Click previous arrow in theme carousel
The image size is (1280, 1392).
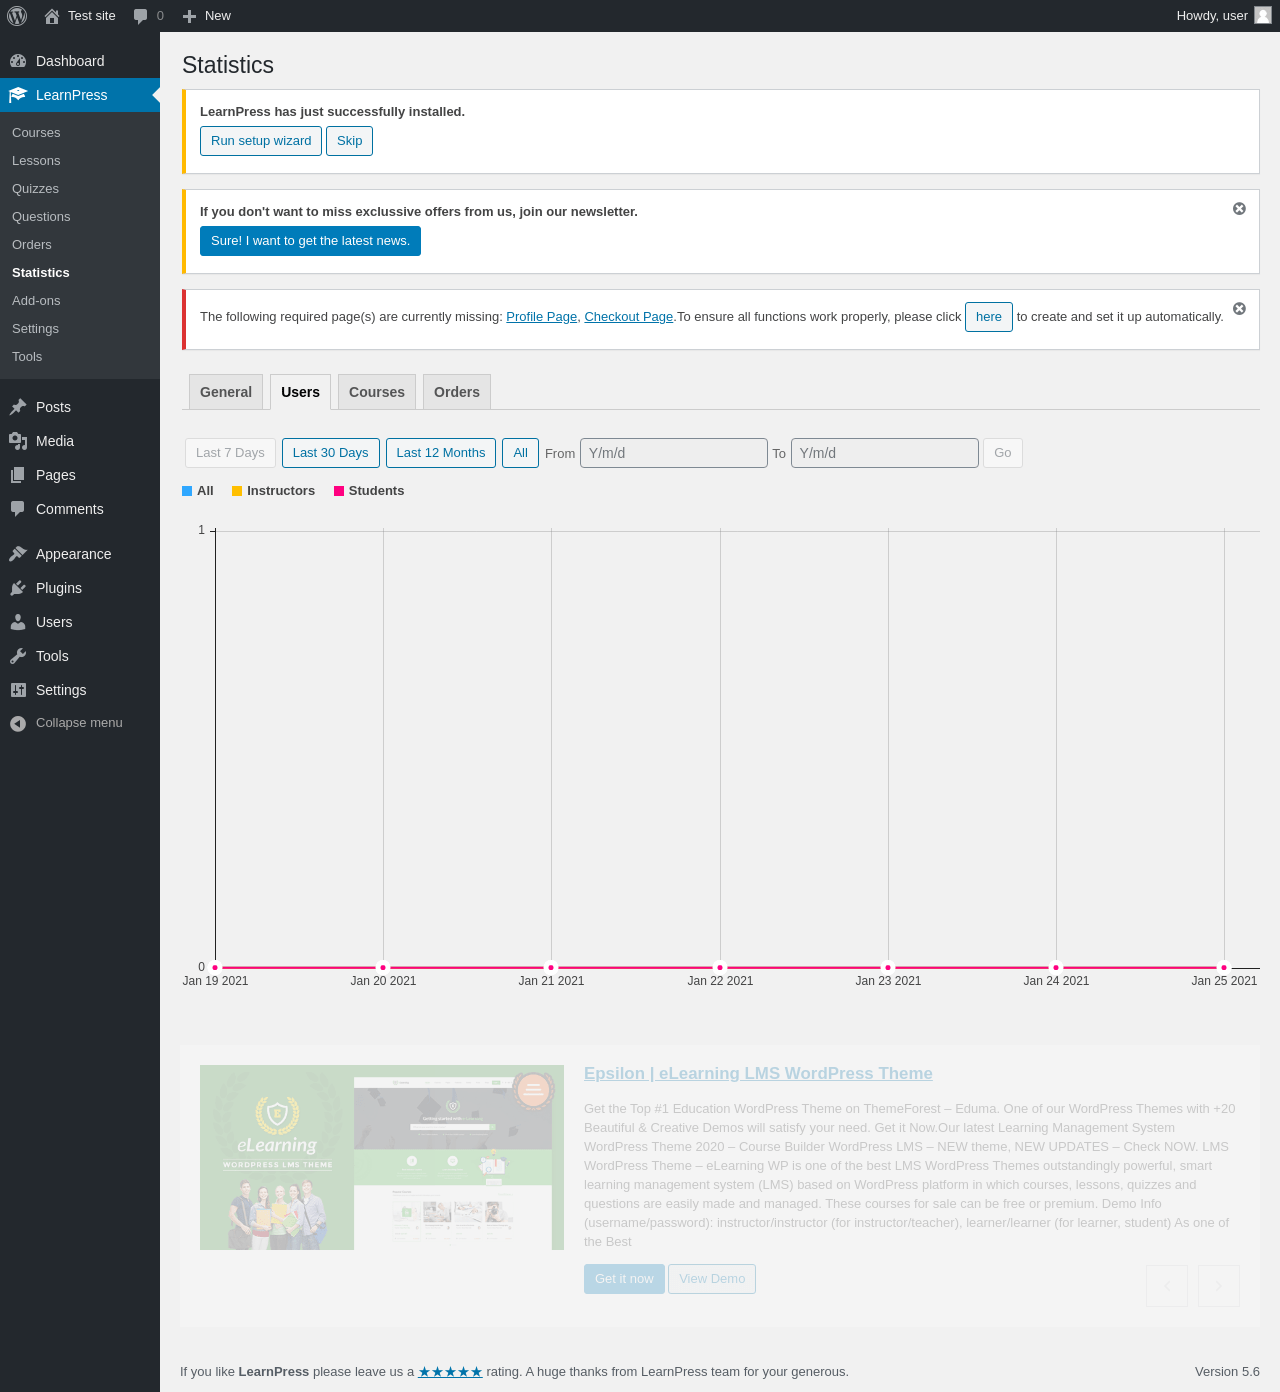(1167, 1286)
